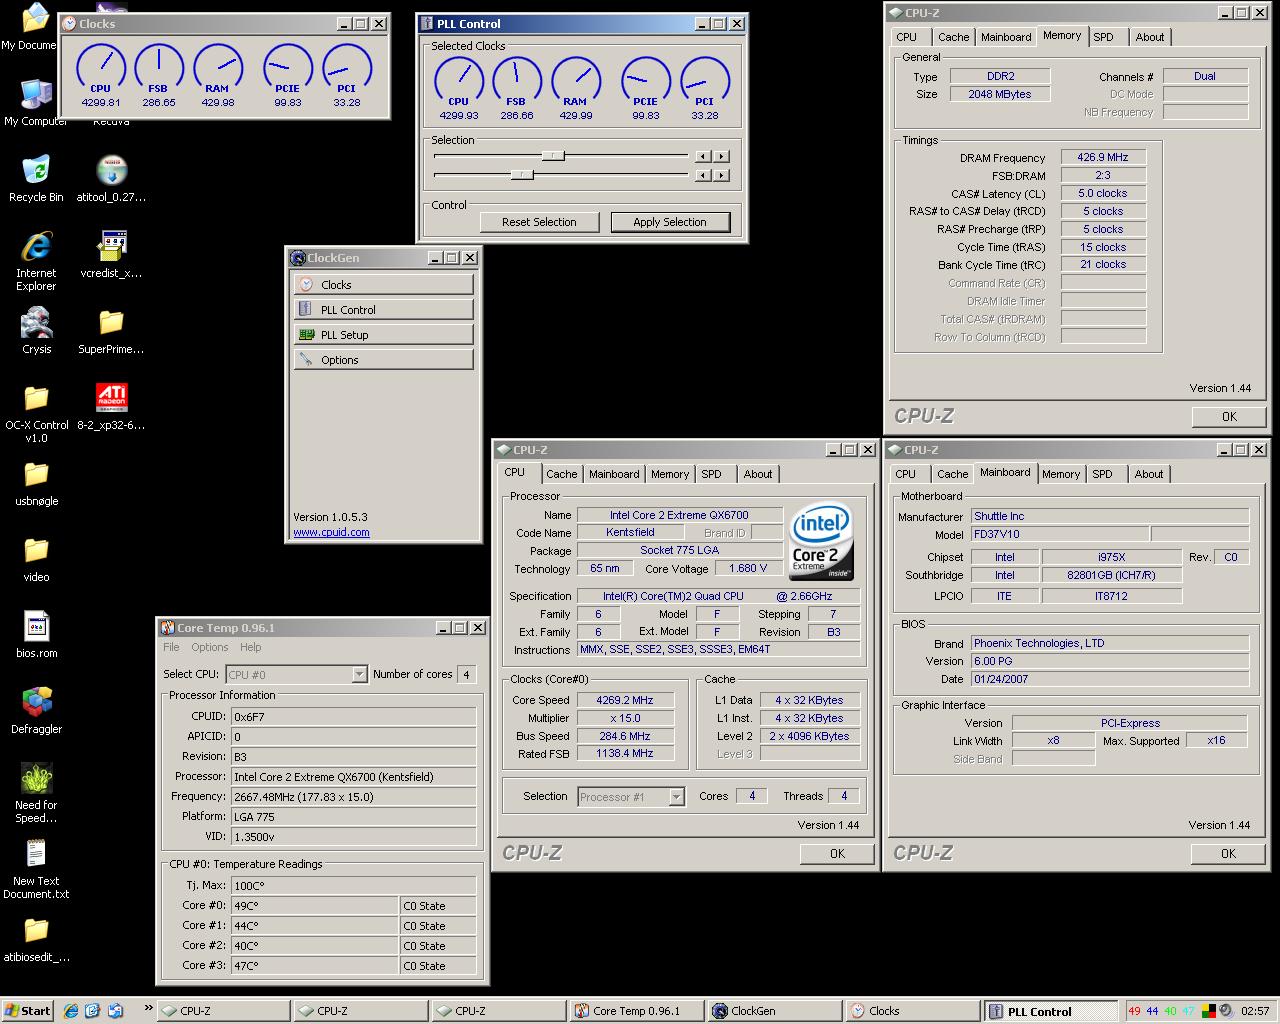Image resolution: width=1280 pixels, height=1024 pixels.
Task: Switch to Mainboard tab in CPU-Z processor window
Action: click(614, 474)
